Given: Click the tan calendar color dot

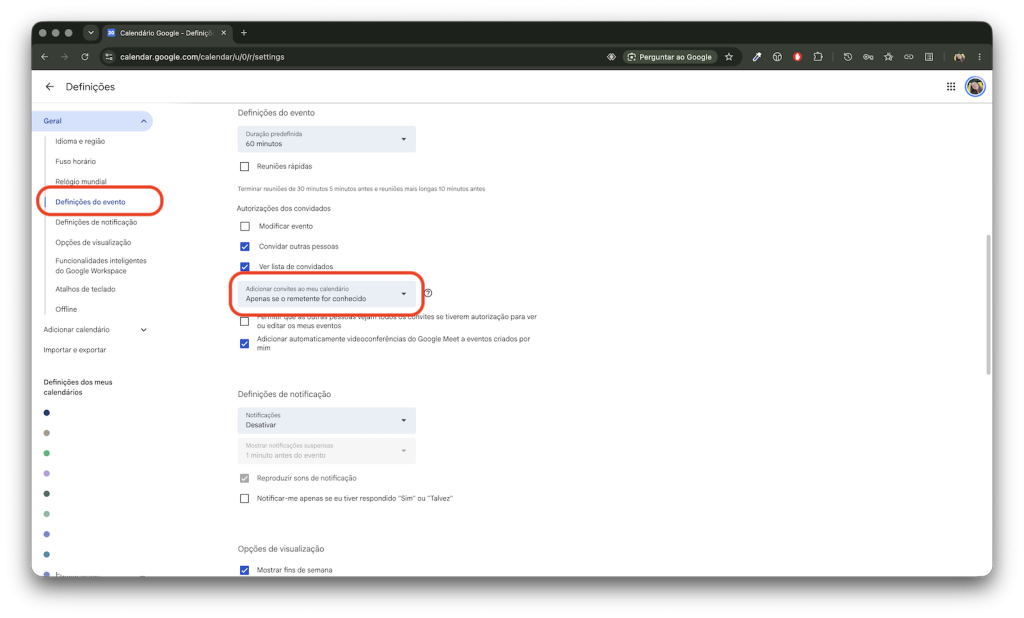Looking at the screenshot, I should [x=46, y=433].
